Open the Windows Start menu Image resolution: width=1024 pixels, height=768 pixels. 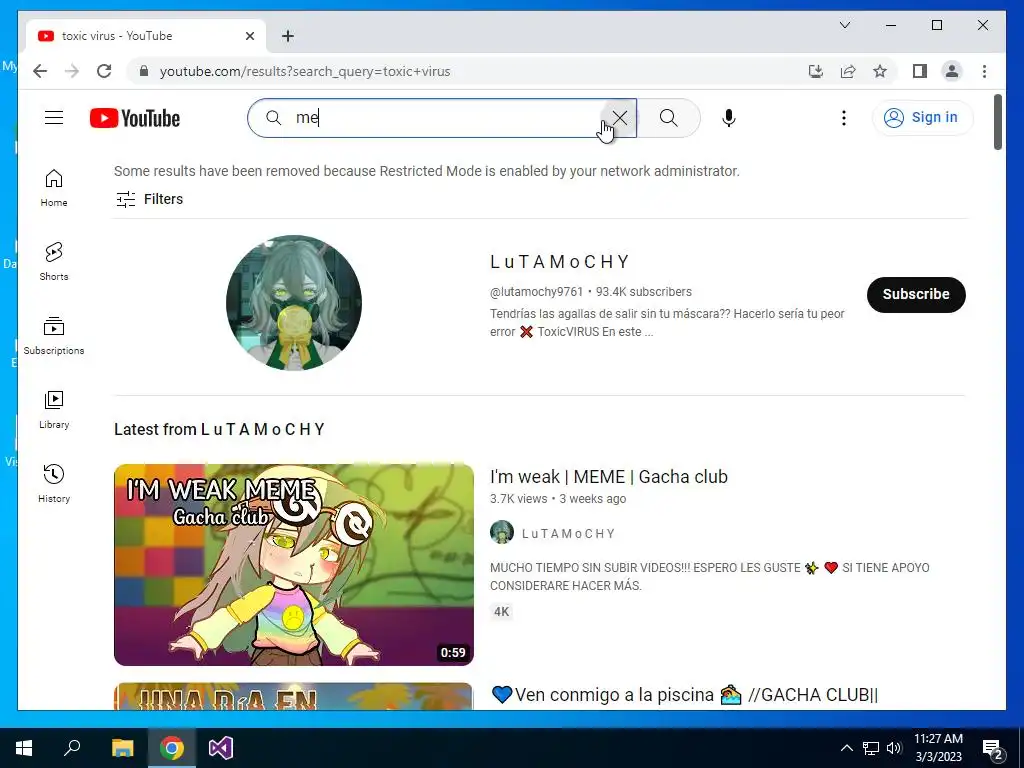24,748
